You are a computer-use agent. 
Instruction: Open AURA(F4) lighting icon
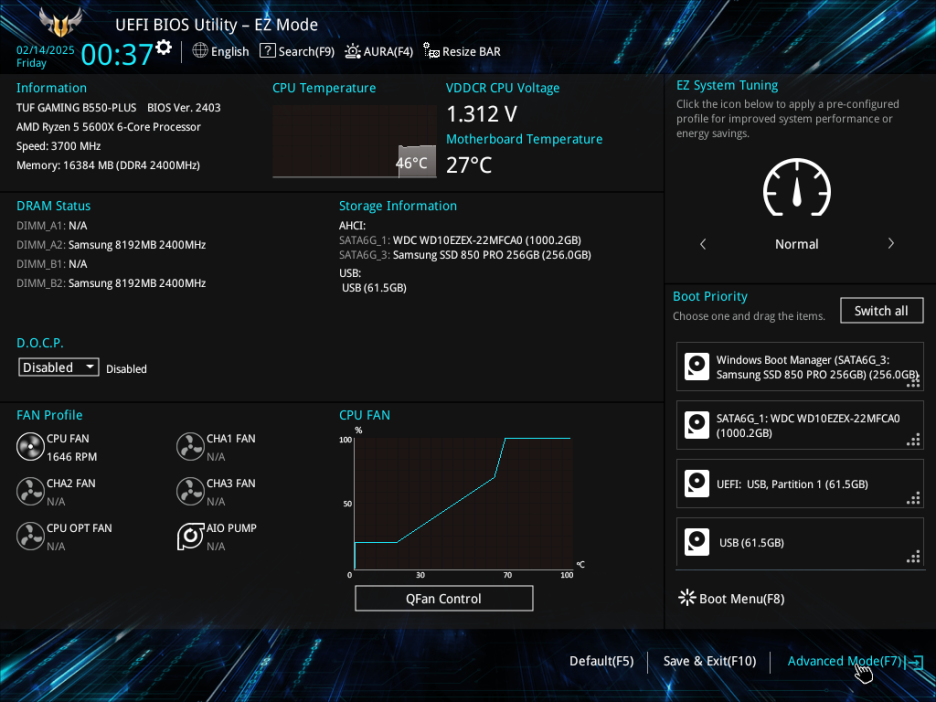(353, 51)
